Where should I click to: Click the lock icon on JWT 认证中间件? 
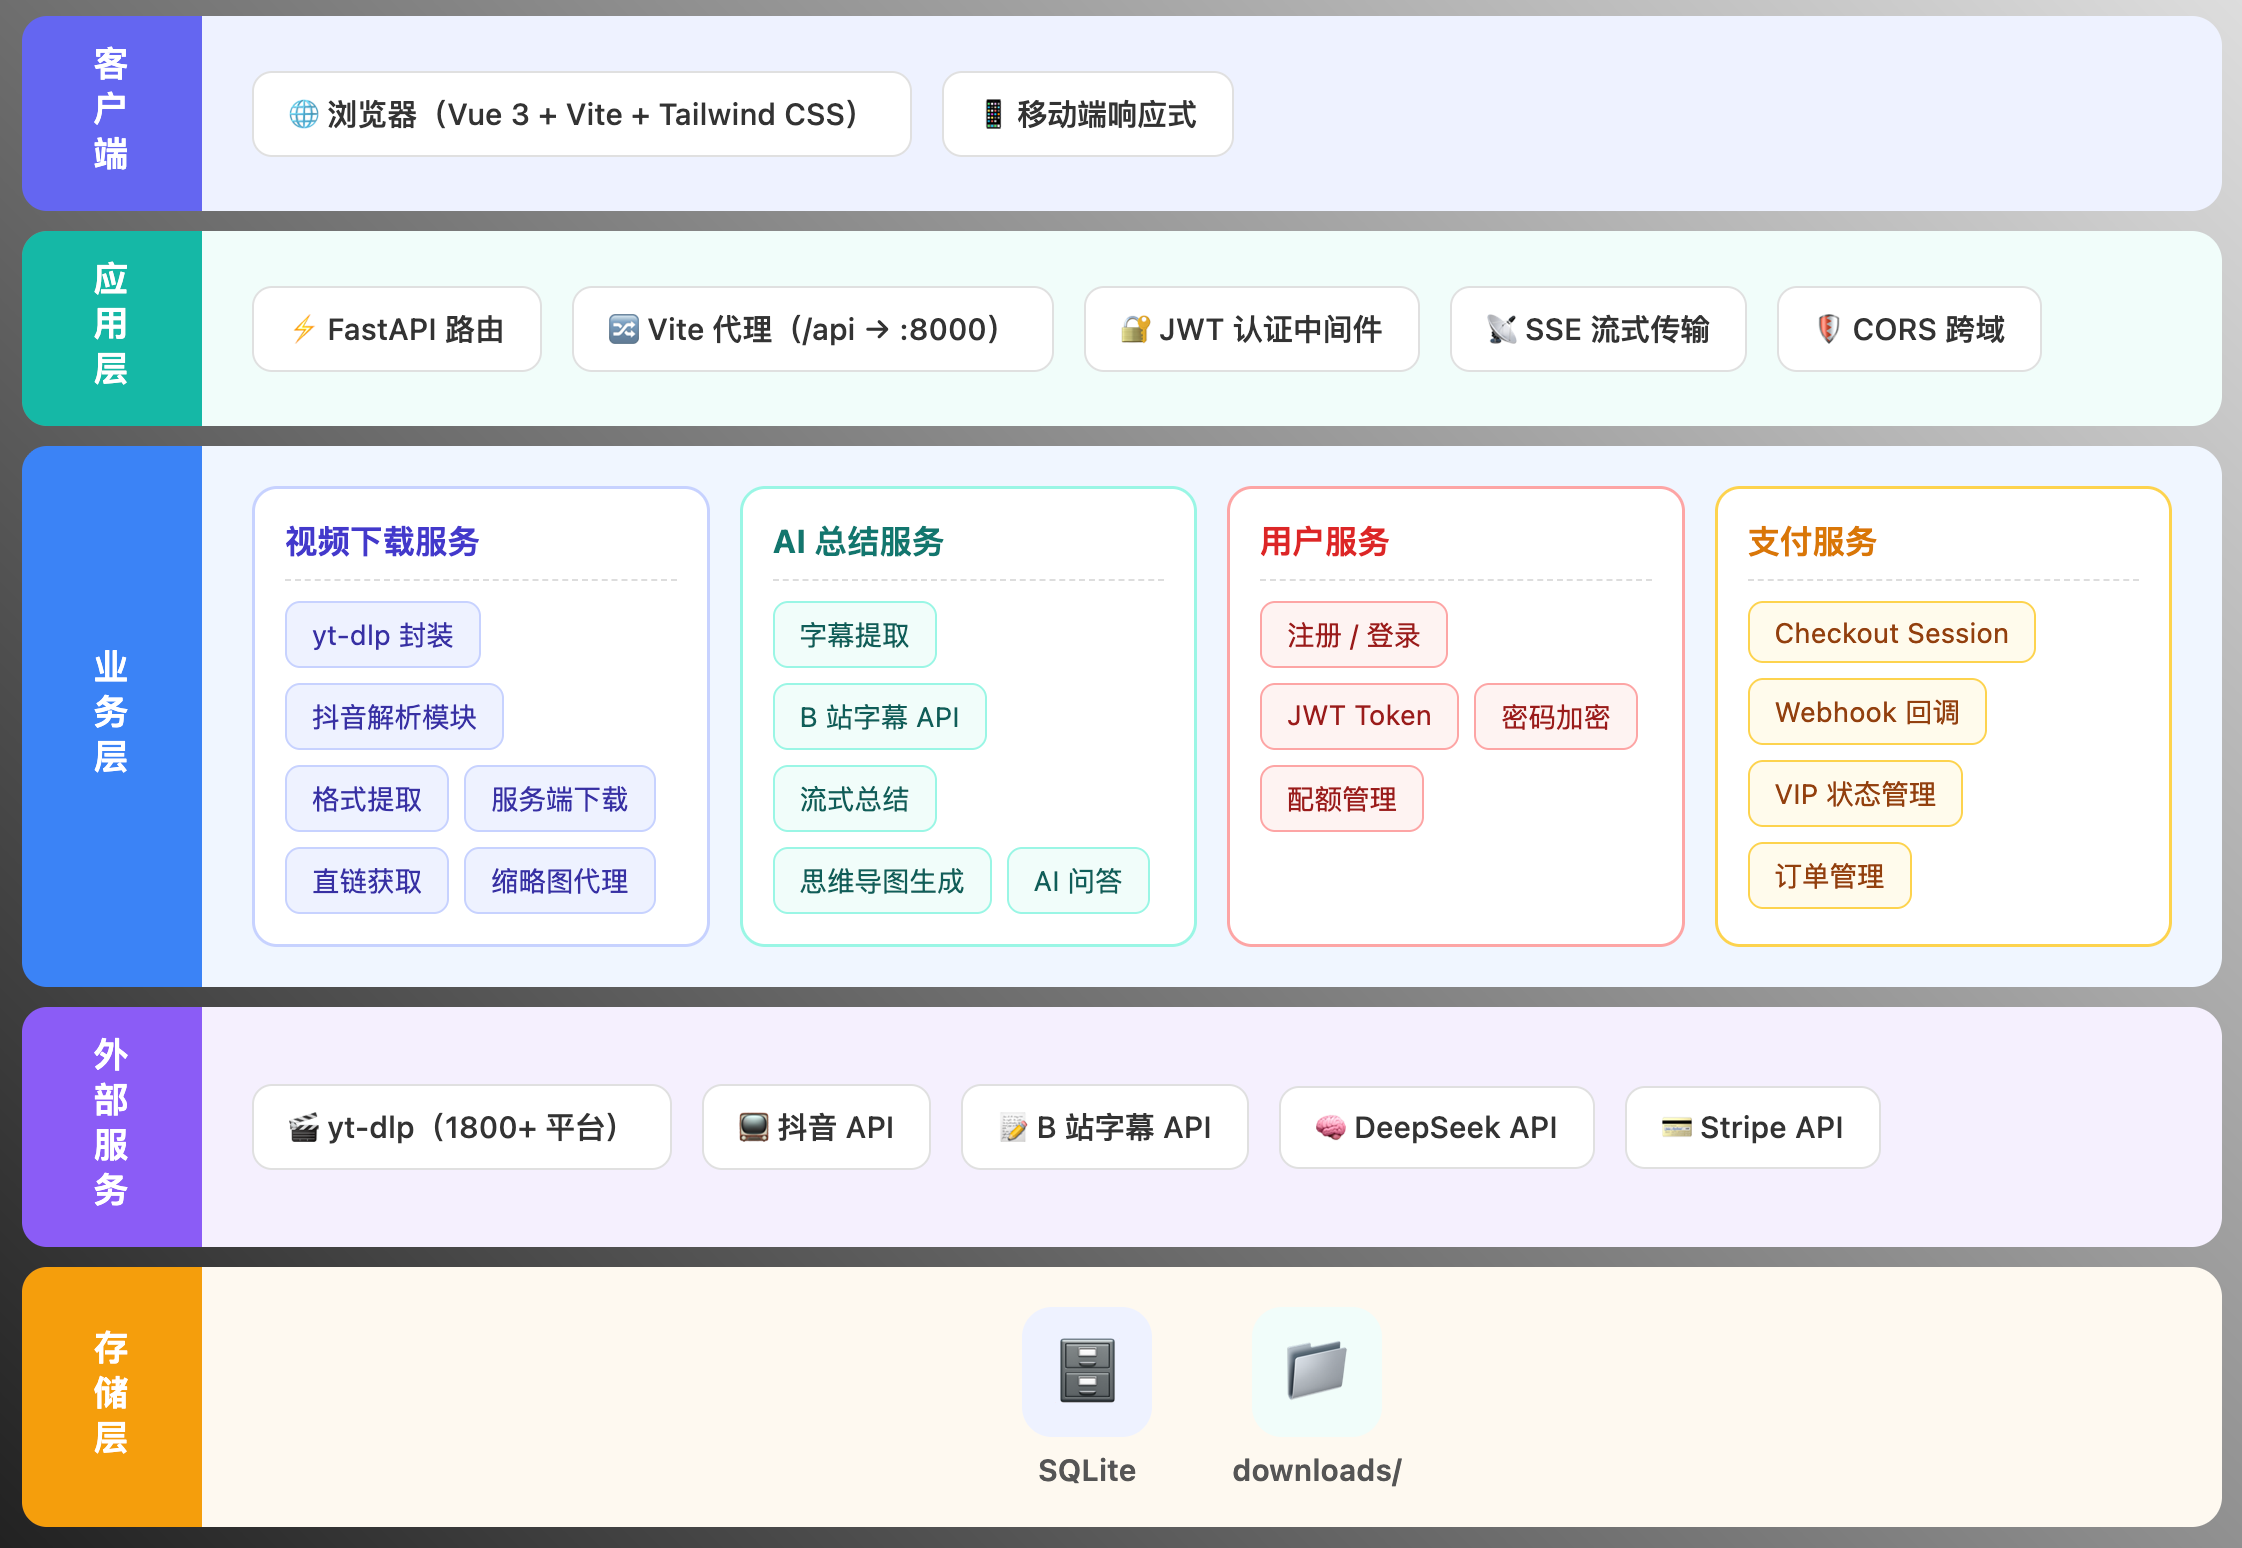click(x=1135, y=329)
